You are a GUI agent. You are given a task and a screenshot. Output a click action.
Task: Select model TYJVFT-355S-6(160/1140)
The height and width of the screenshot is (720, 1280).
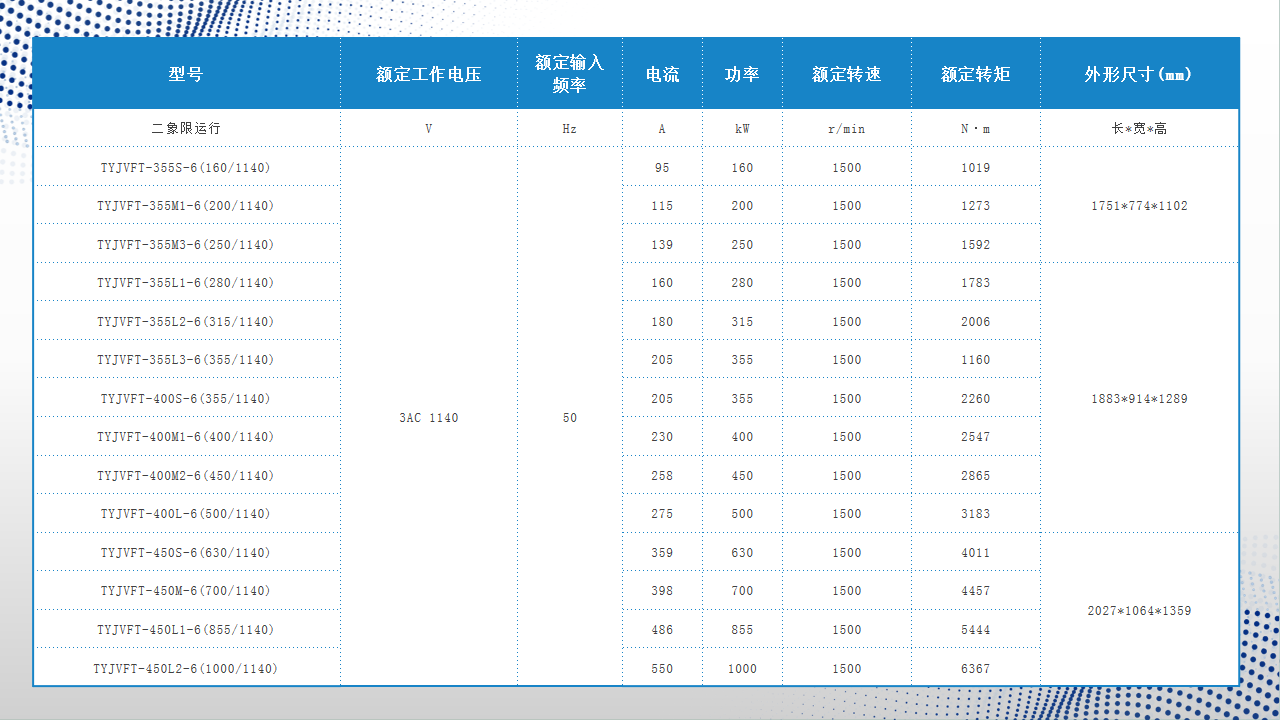(186, 168)
